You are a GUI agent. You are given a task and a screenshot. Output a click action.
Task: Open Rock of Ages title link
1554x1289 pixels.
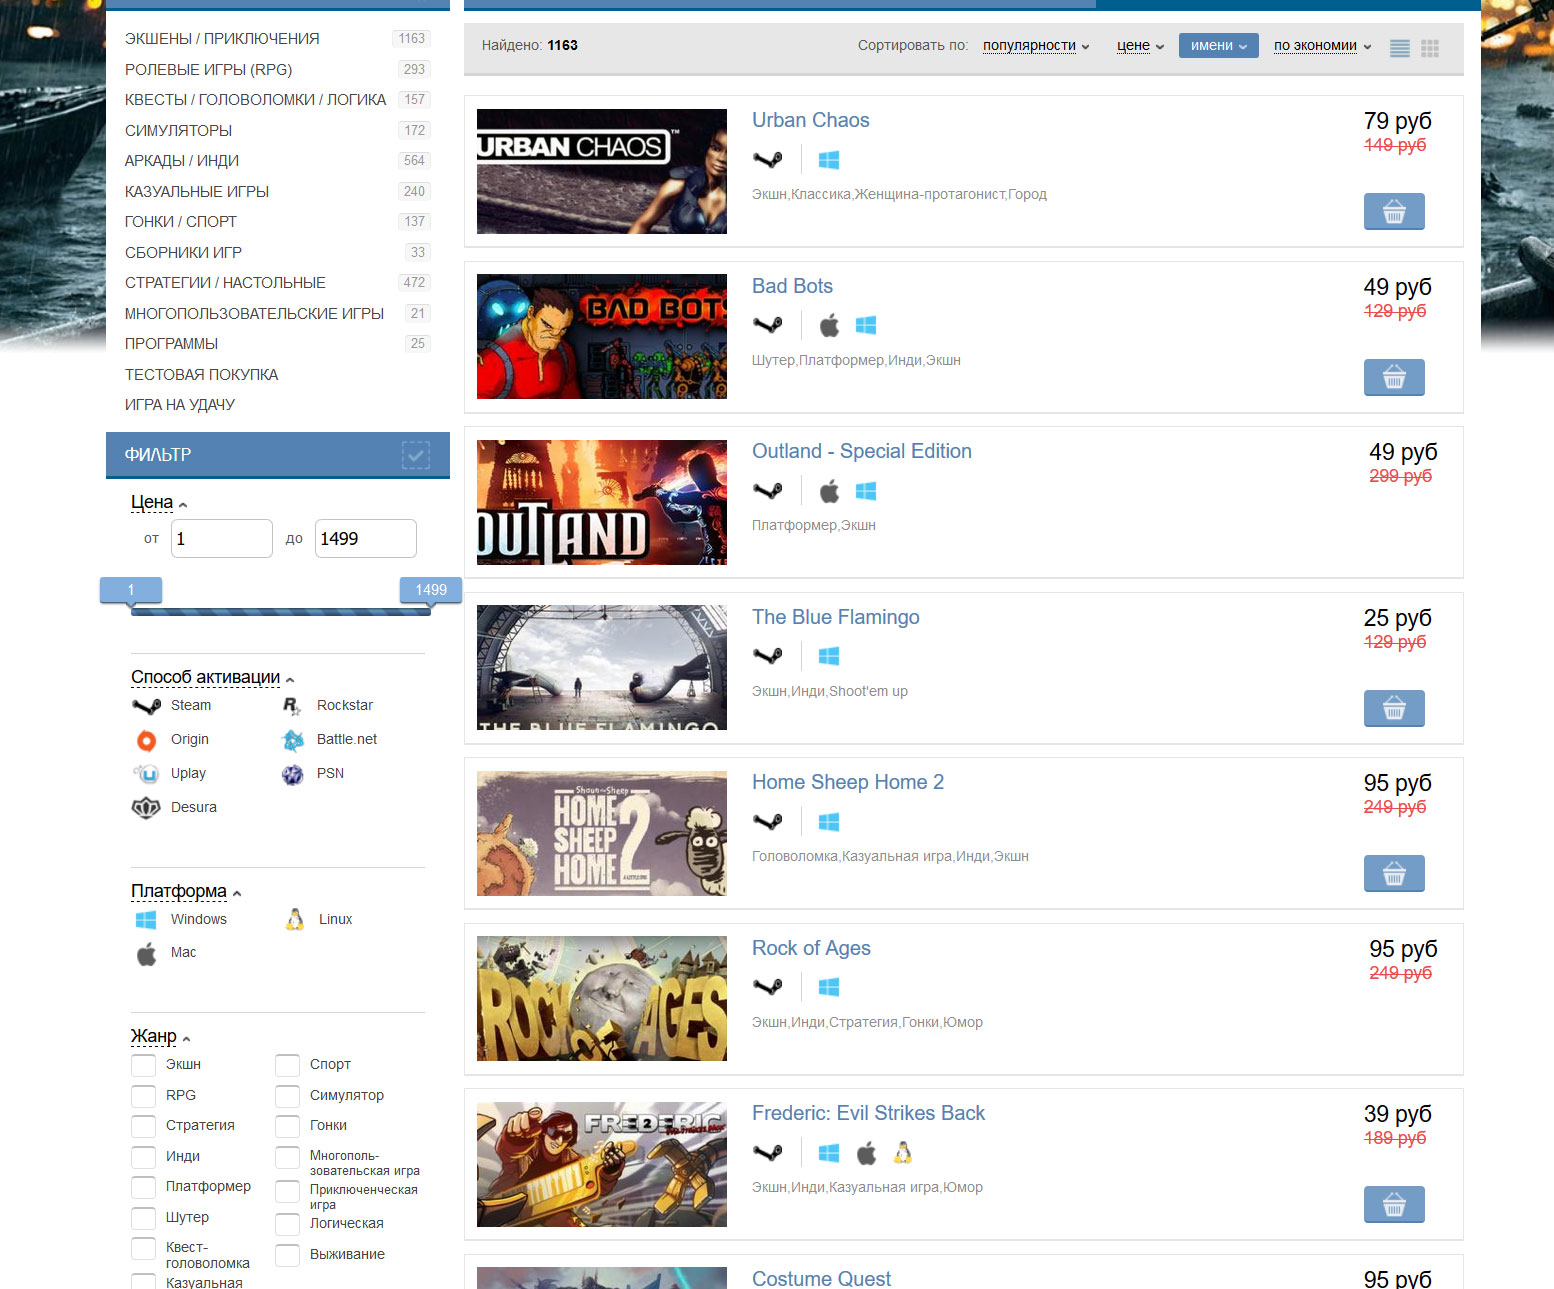(811, 948)
